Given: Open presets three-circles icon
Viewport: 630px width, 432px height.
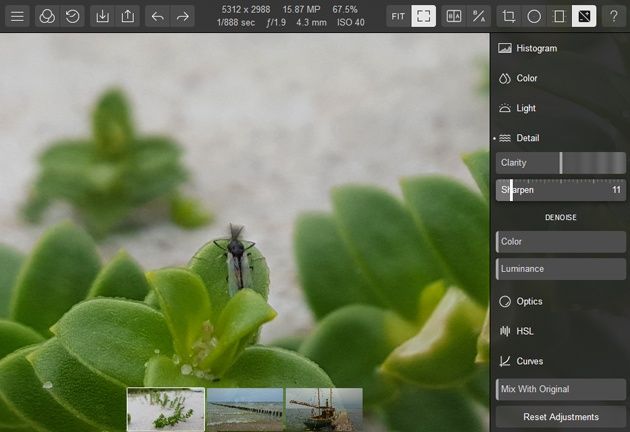Looking at the screenshot, I should pyautogui.click(x=47, y=16).
